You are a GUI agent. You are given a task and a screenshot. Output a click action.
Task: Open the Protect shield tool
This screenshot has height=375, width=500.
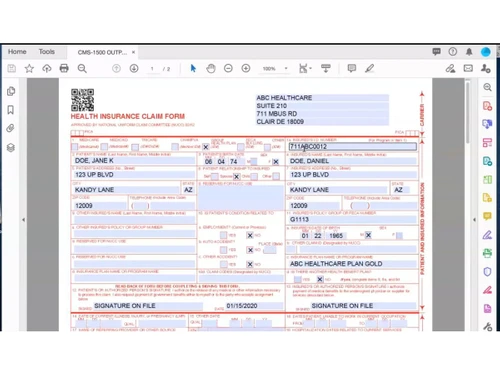[x=487, y=272]
